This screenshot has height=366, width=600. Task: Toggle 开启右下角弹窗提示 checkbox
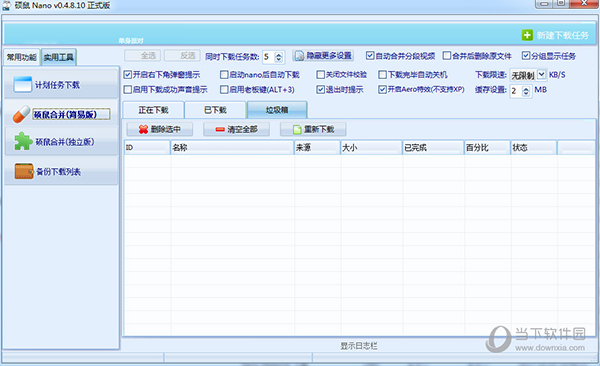click(x=128, y=74)
